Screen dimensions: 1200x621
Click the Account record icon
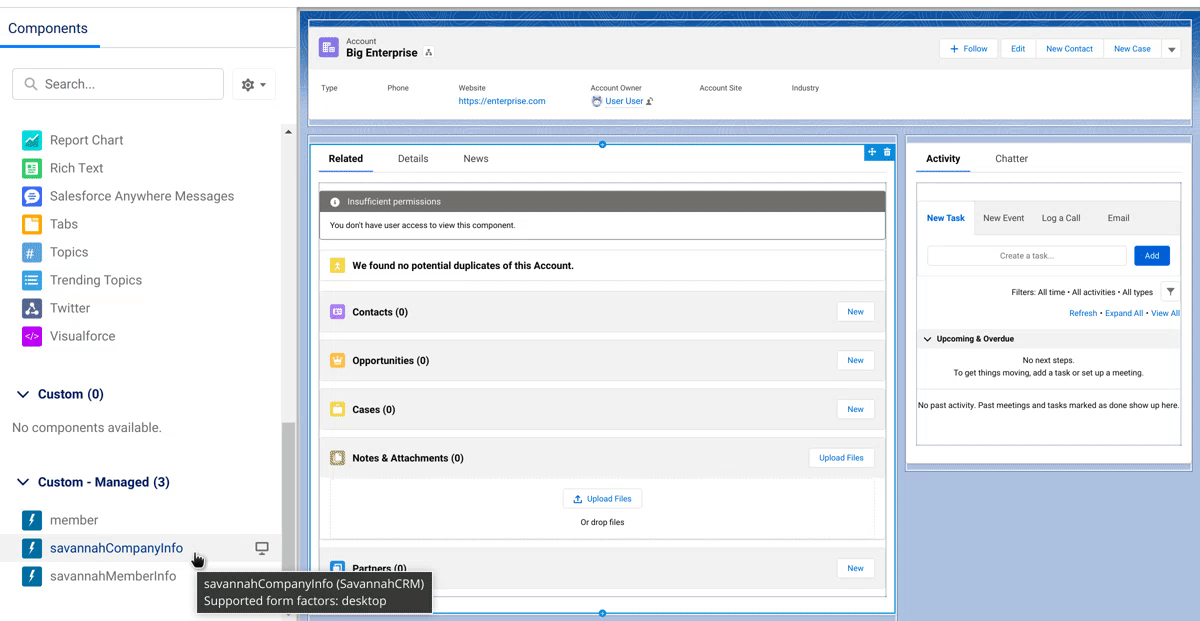coord(328,48)
